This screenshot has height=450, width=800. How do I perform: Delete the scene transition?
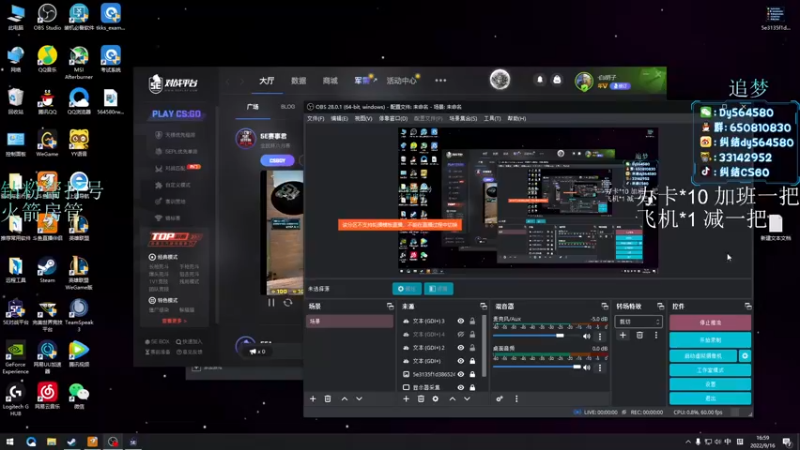pyautogui.click(x=639, y=335)
